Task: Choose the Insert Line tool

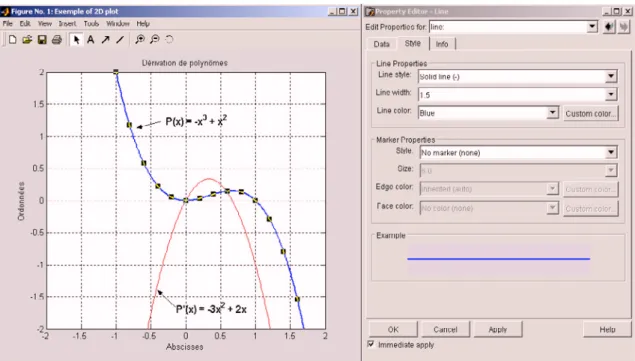Action: click(120, 39)
